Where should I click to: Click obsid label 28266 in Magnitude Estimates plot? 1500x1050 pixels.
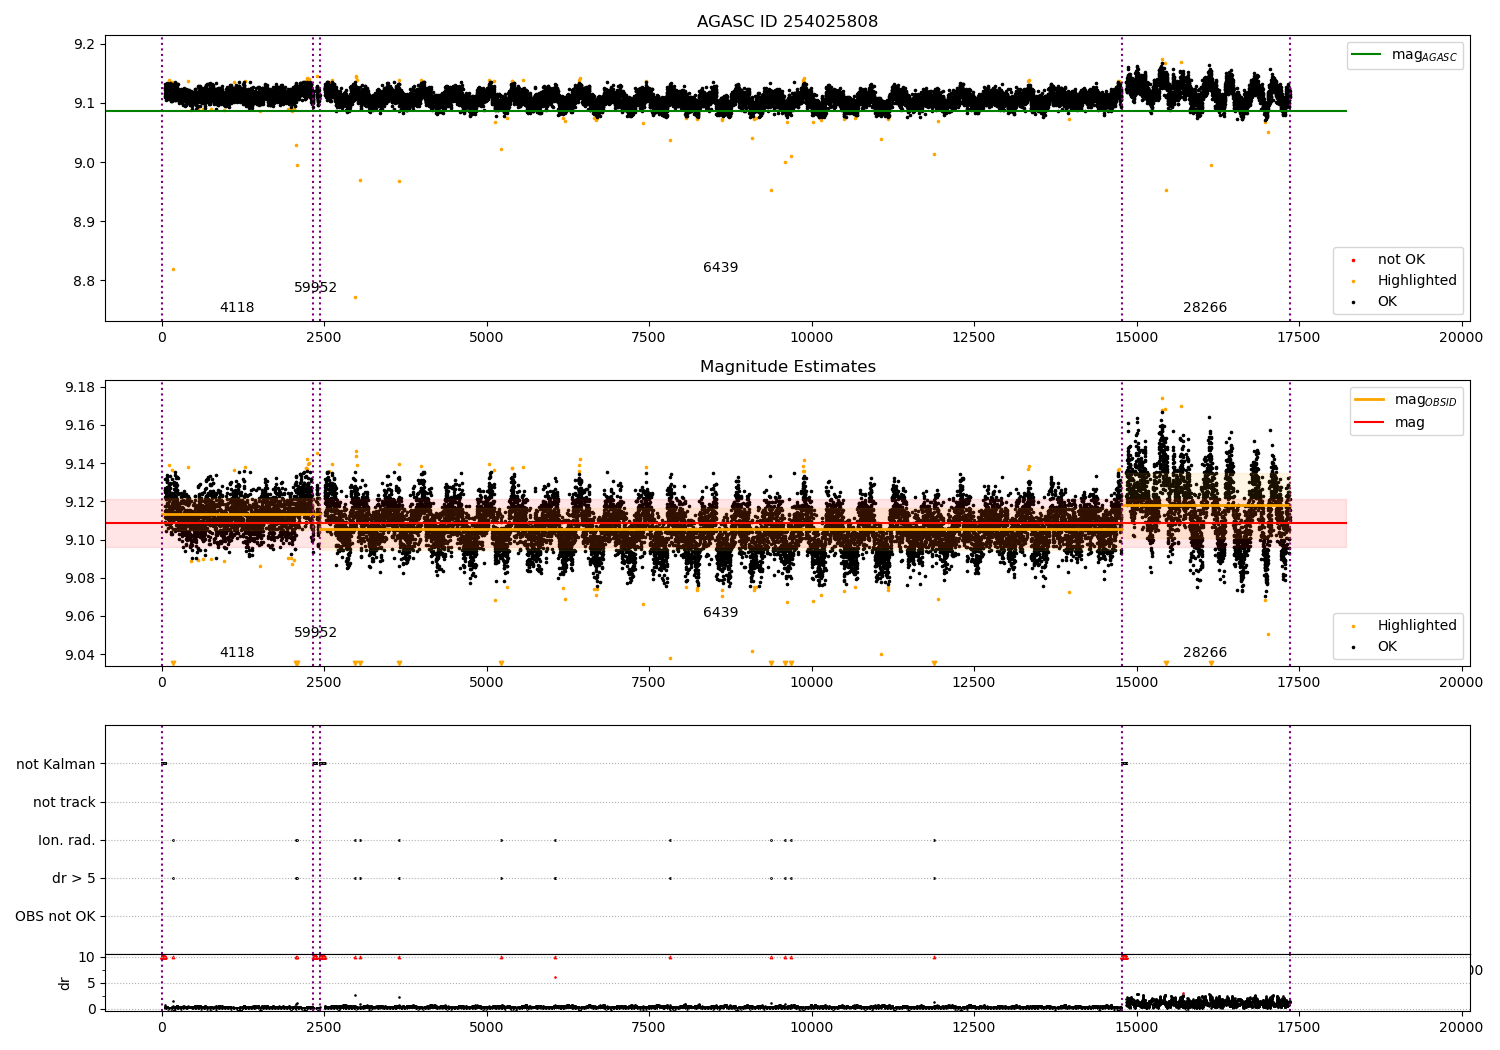coord(1205,653)
